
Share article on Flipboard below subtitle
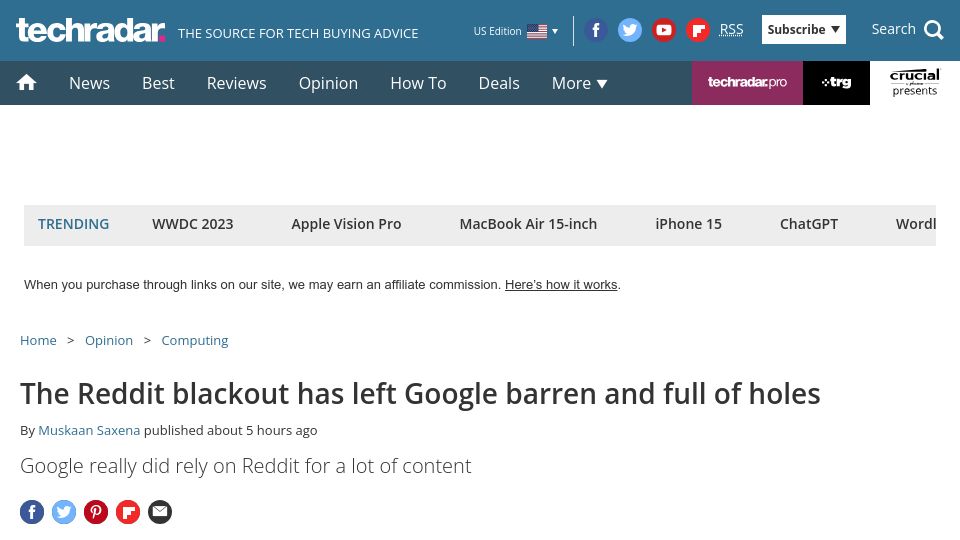128,512
